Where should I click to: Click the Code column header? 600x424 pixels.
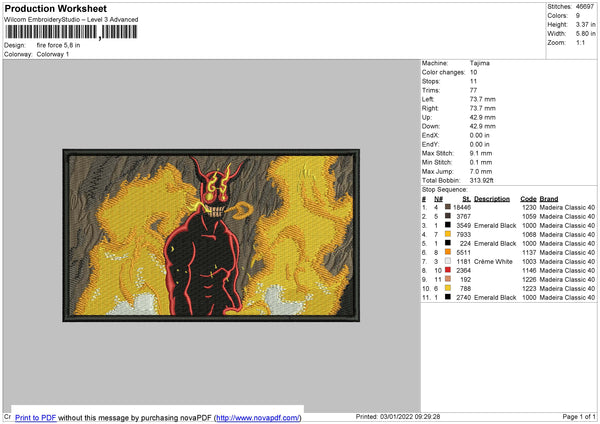coord(528,198)
